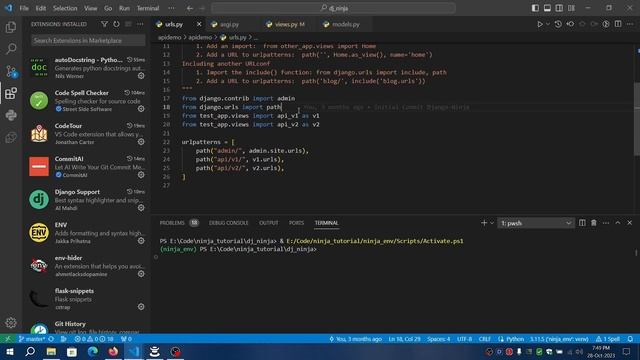This screenshot has width=640, height=360.
Task: Split the editor right
Action: point(618,24)
